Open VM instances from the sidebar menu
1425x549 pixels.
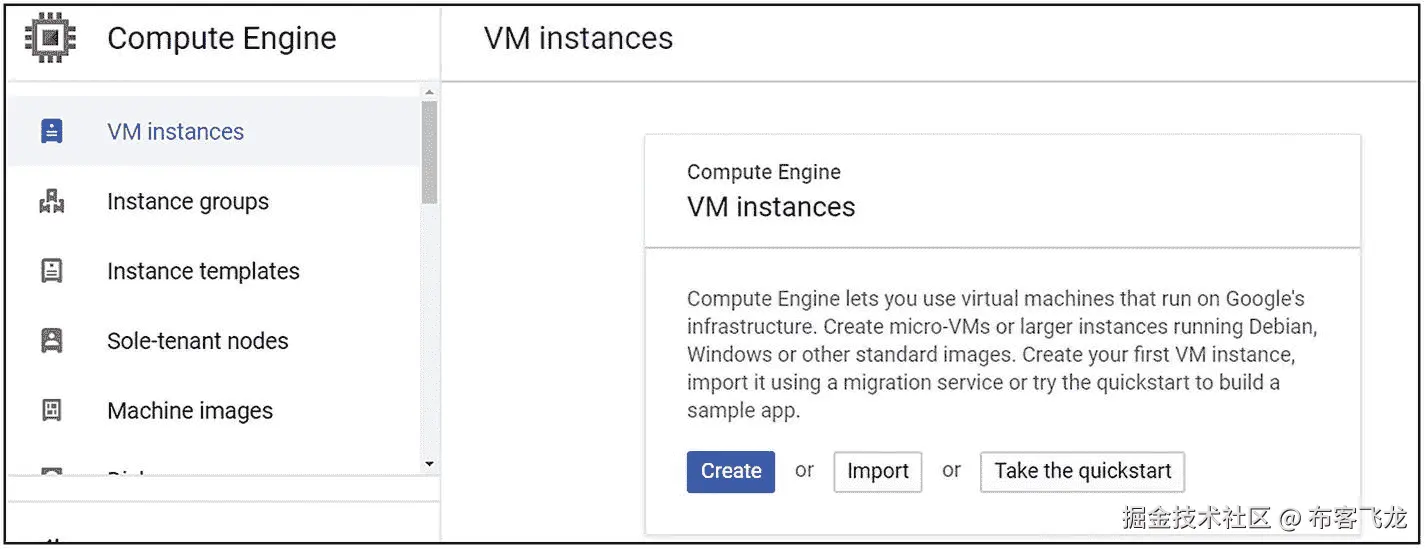pyautogui.click(x=175, y=131)
